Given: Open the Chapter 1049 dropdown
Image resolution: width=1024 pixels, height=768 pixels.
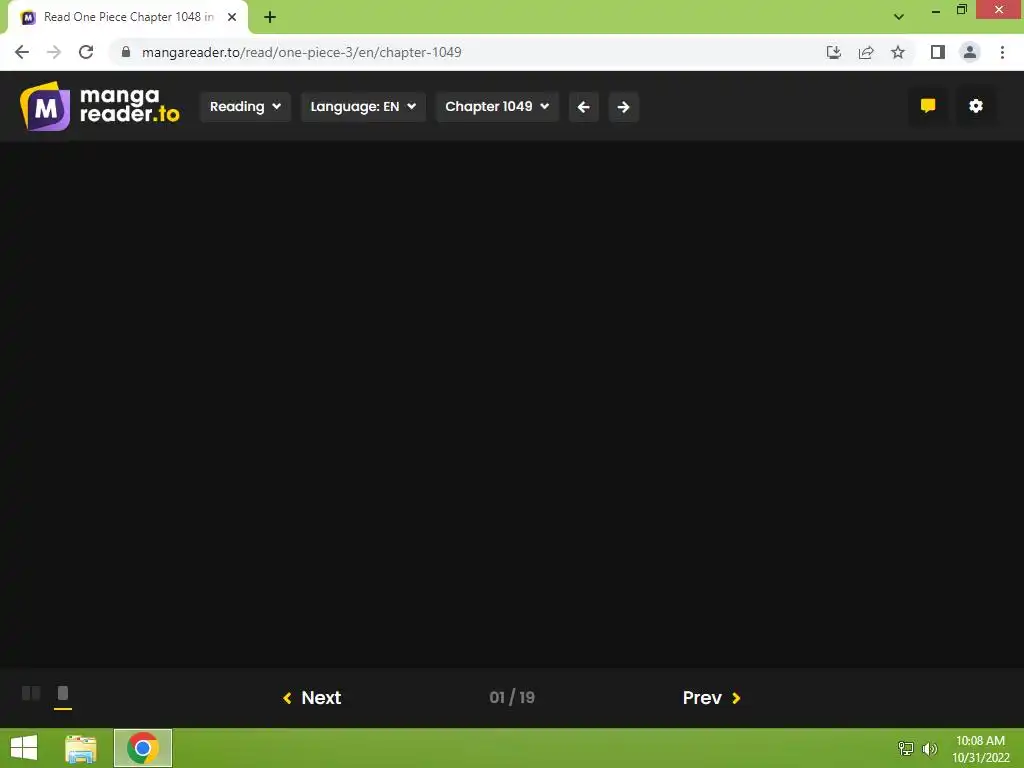Looking at the screenshot, I should [497, 106].
